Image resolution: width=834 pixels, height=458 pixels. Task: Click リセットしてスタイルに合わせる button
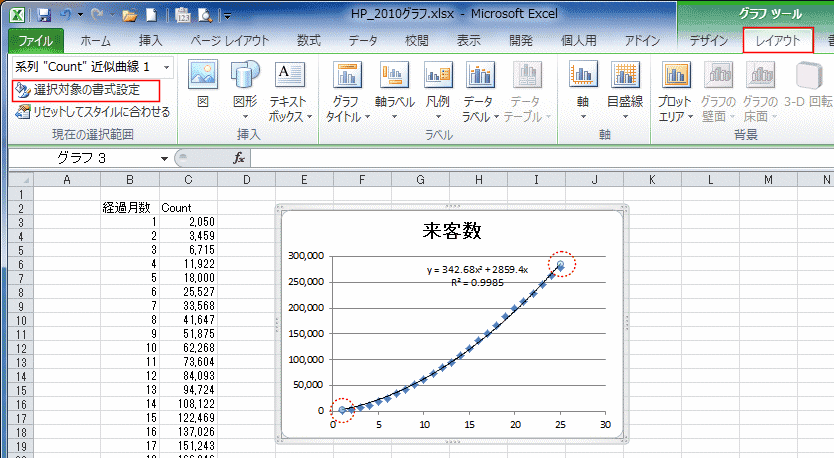(93, 112)
